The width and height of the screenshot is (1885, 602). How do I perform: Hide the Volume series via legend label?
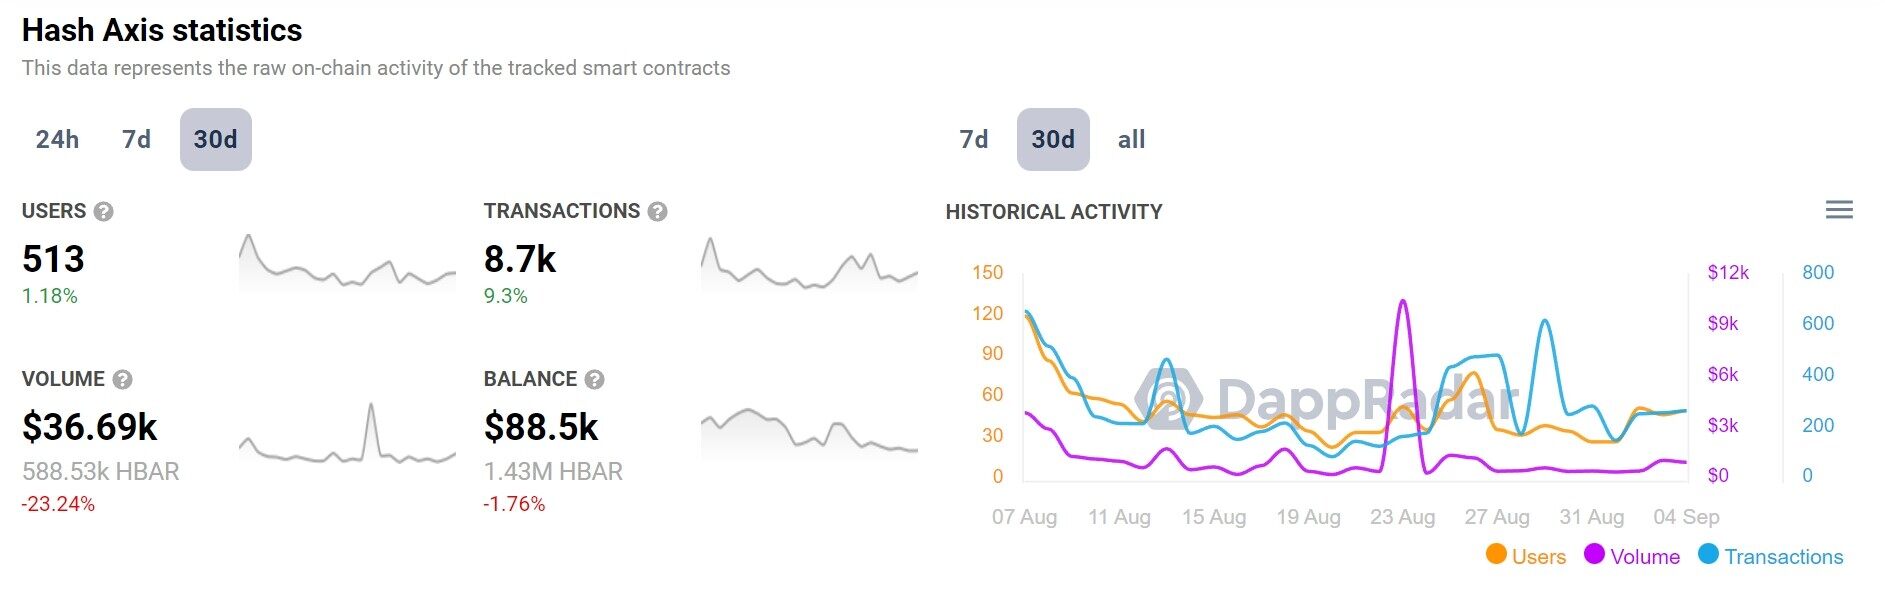[1645, 557]
